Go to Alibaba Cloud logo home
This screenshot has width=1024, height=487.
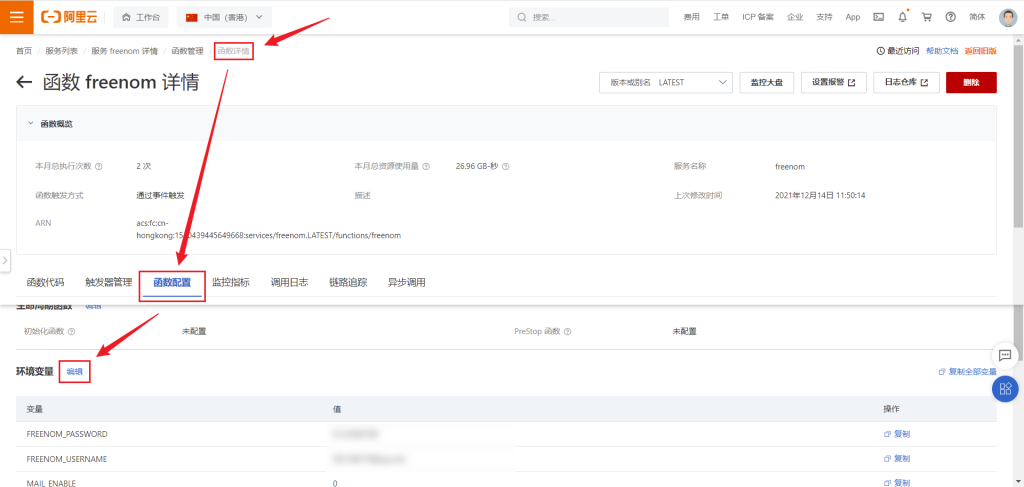69,17
